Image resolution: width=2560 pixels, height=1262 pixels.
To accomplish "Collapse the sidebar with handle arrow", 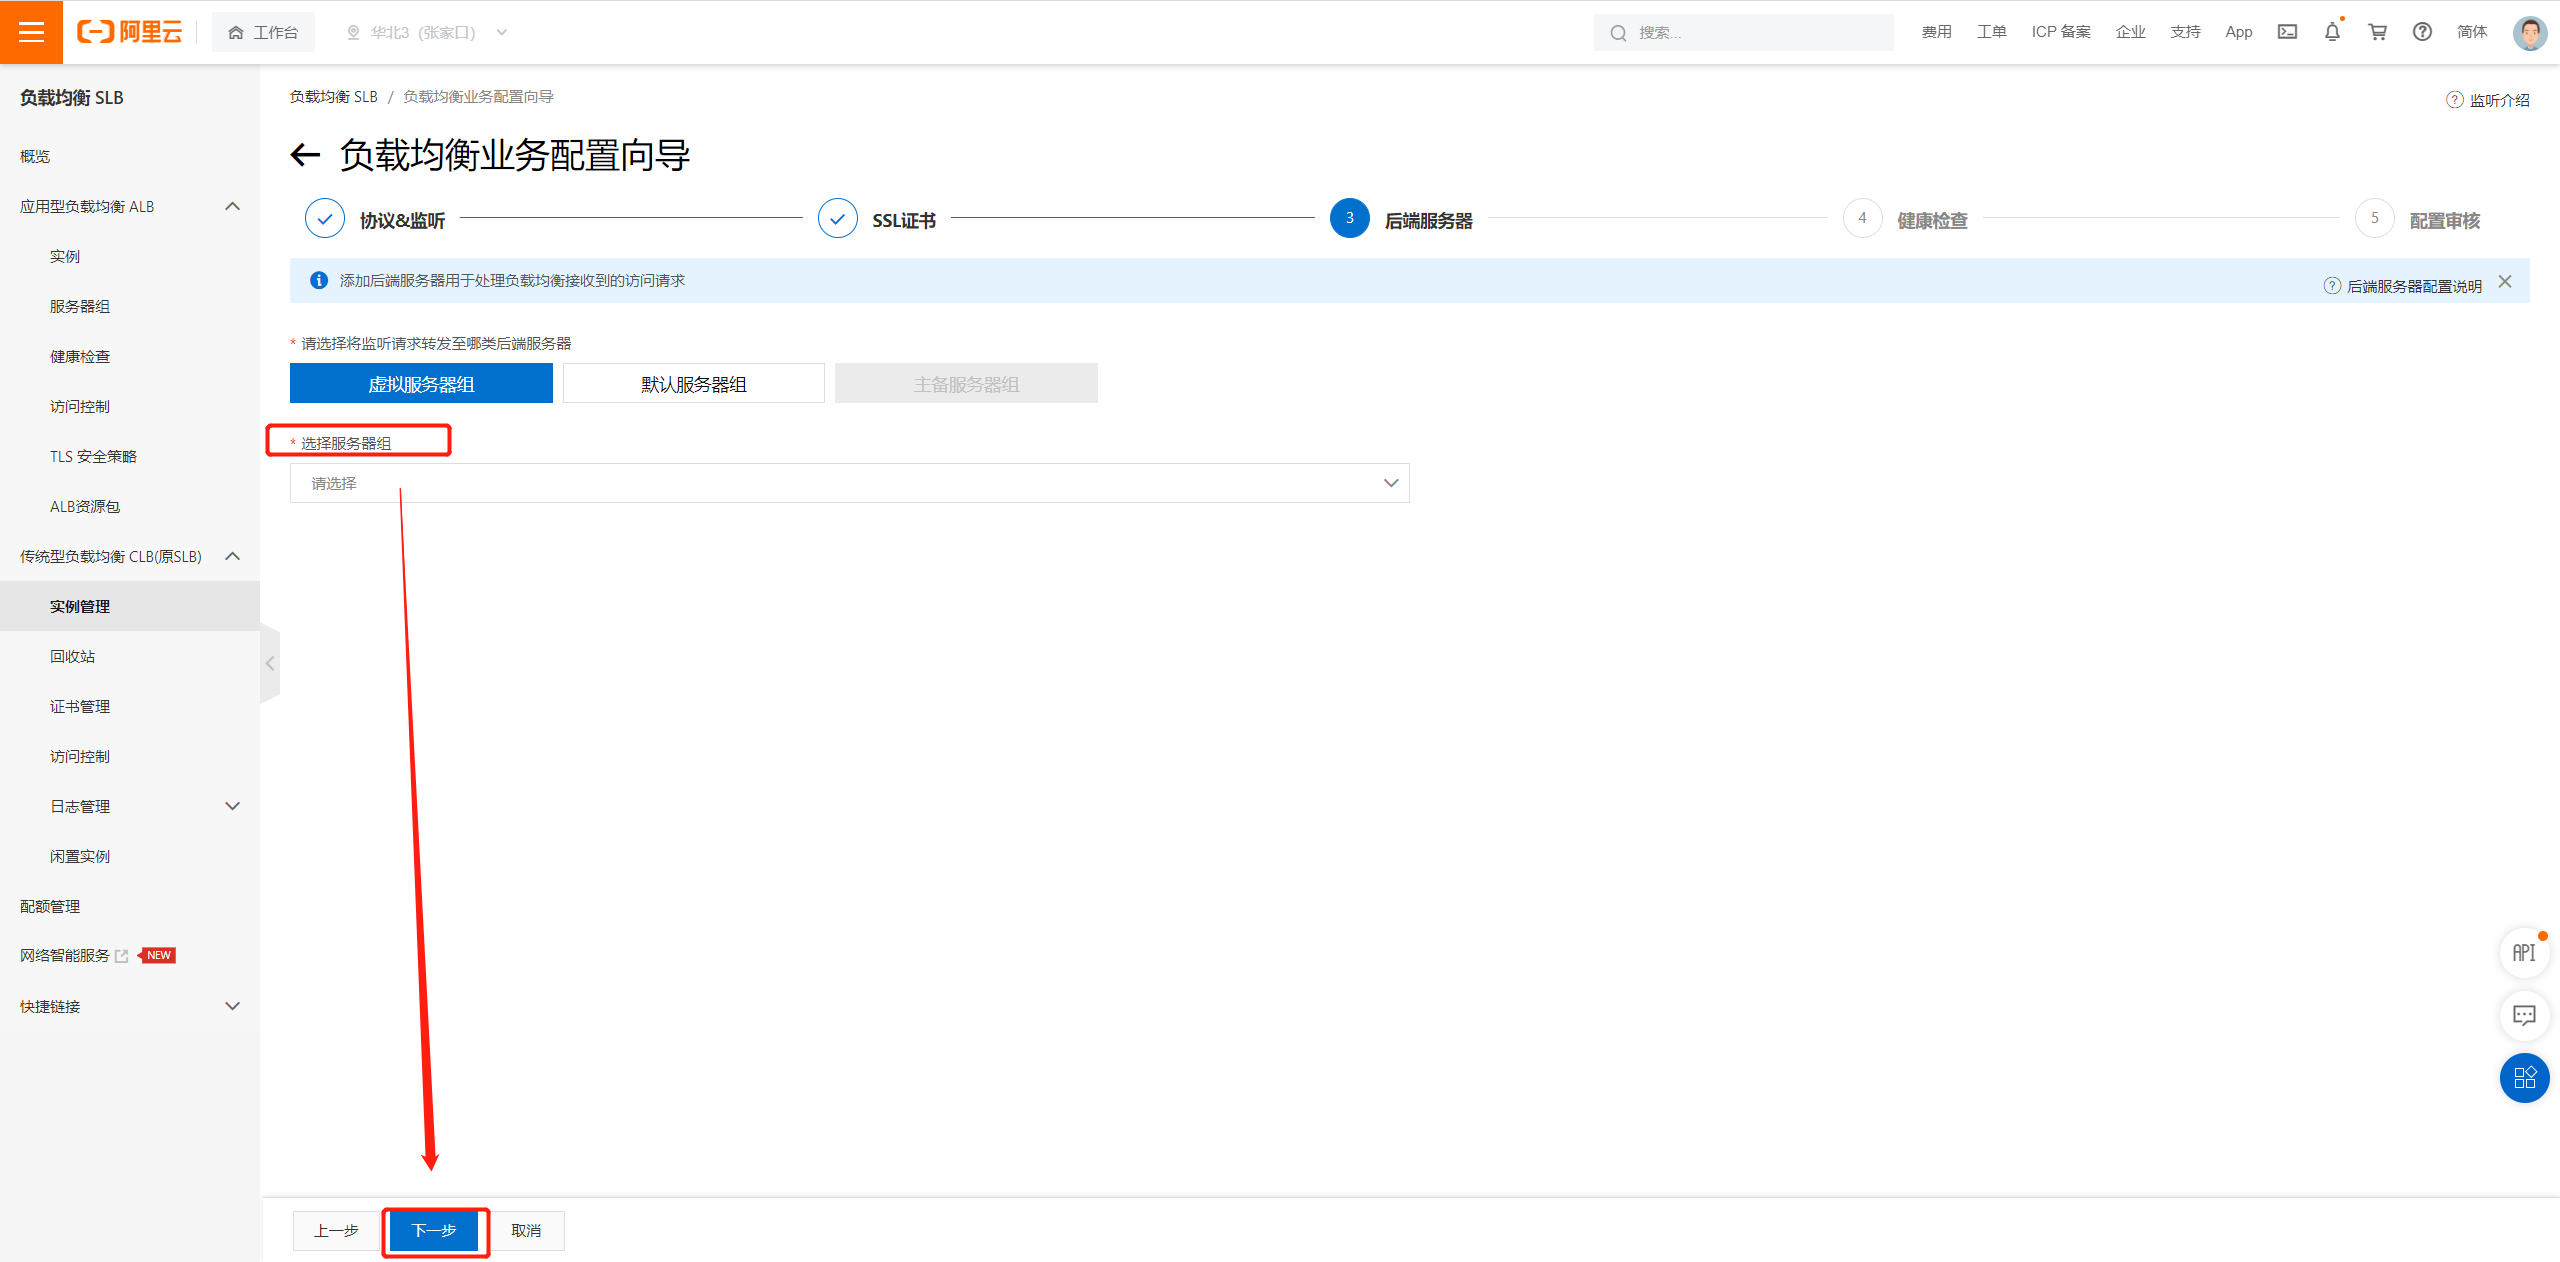I will pyautogui.click(x=270, y=663).
